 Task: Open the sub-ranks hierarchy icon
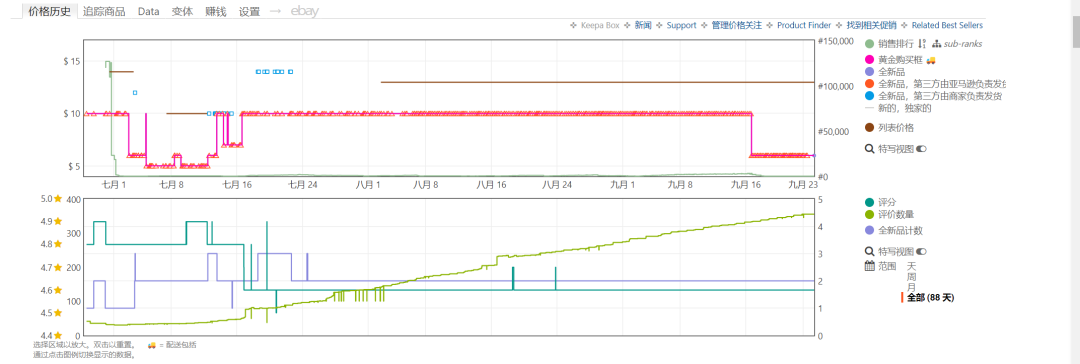(x=937, y=44)
